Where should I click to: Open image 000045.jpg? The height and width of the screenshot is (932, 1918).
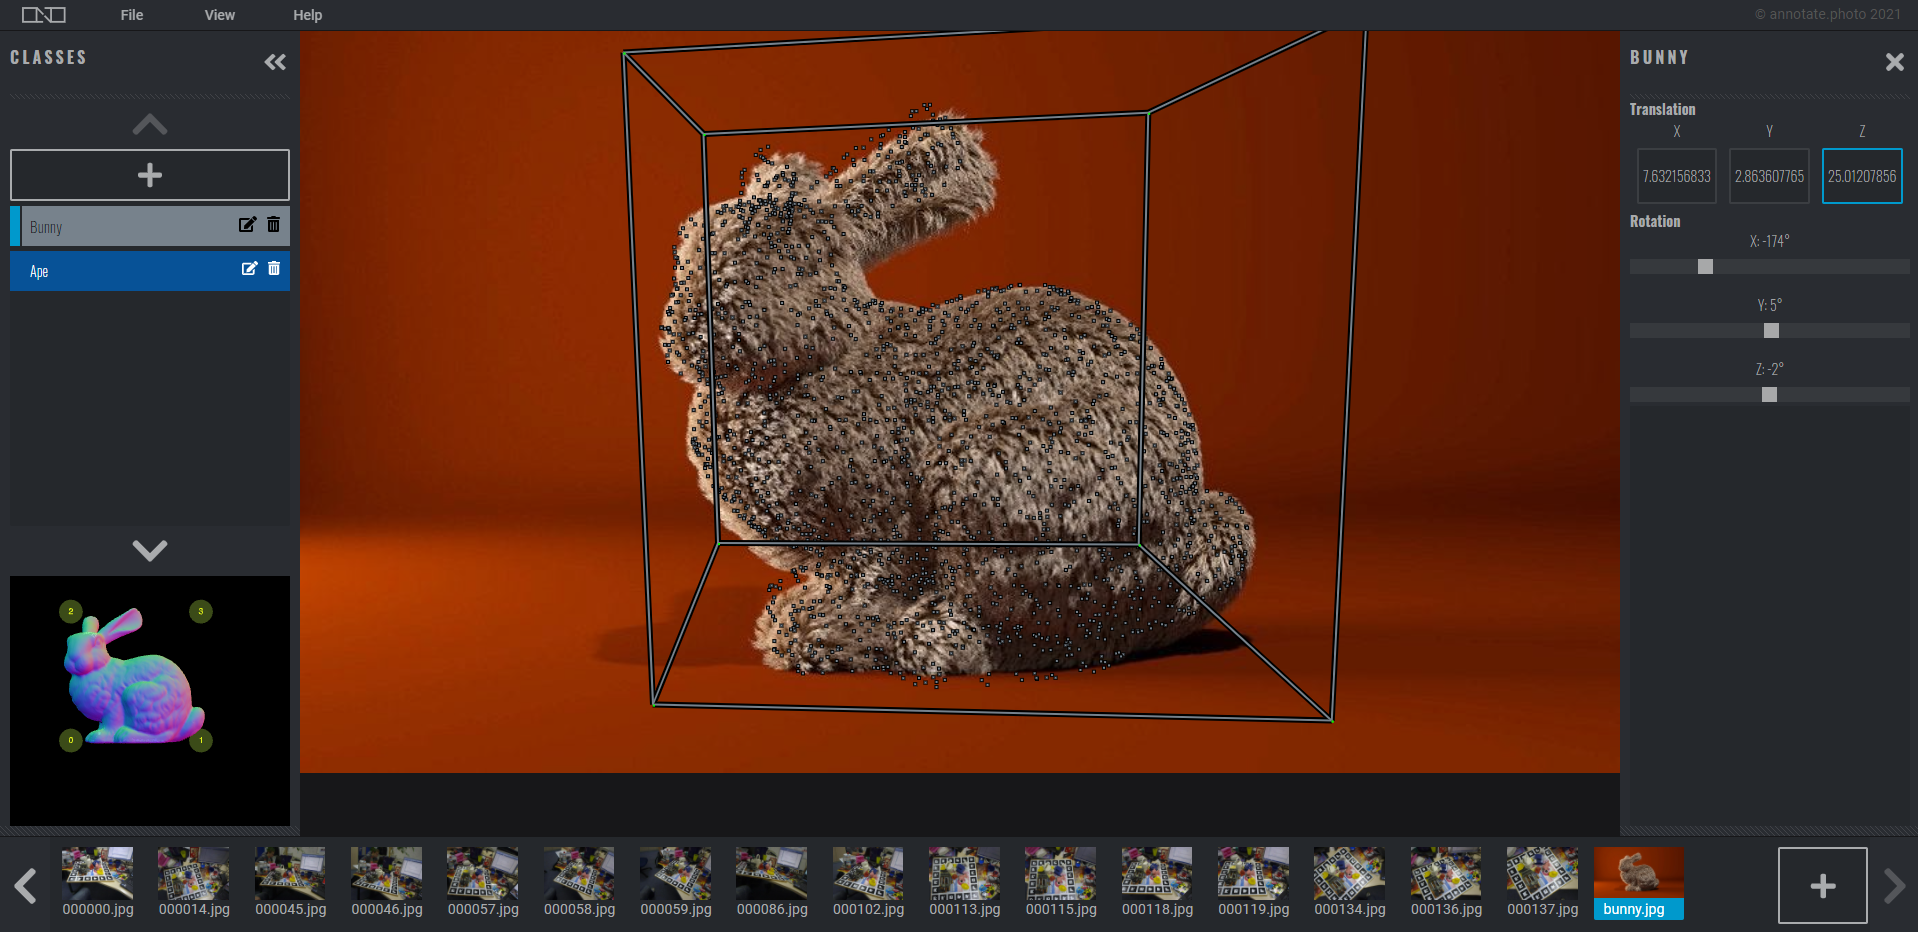pyautogui.click(x=290, y=883)
